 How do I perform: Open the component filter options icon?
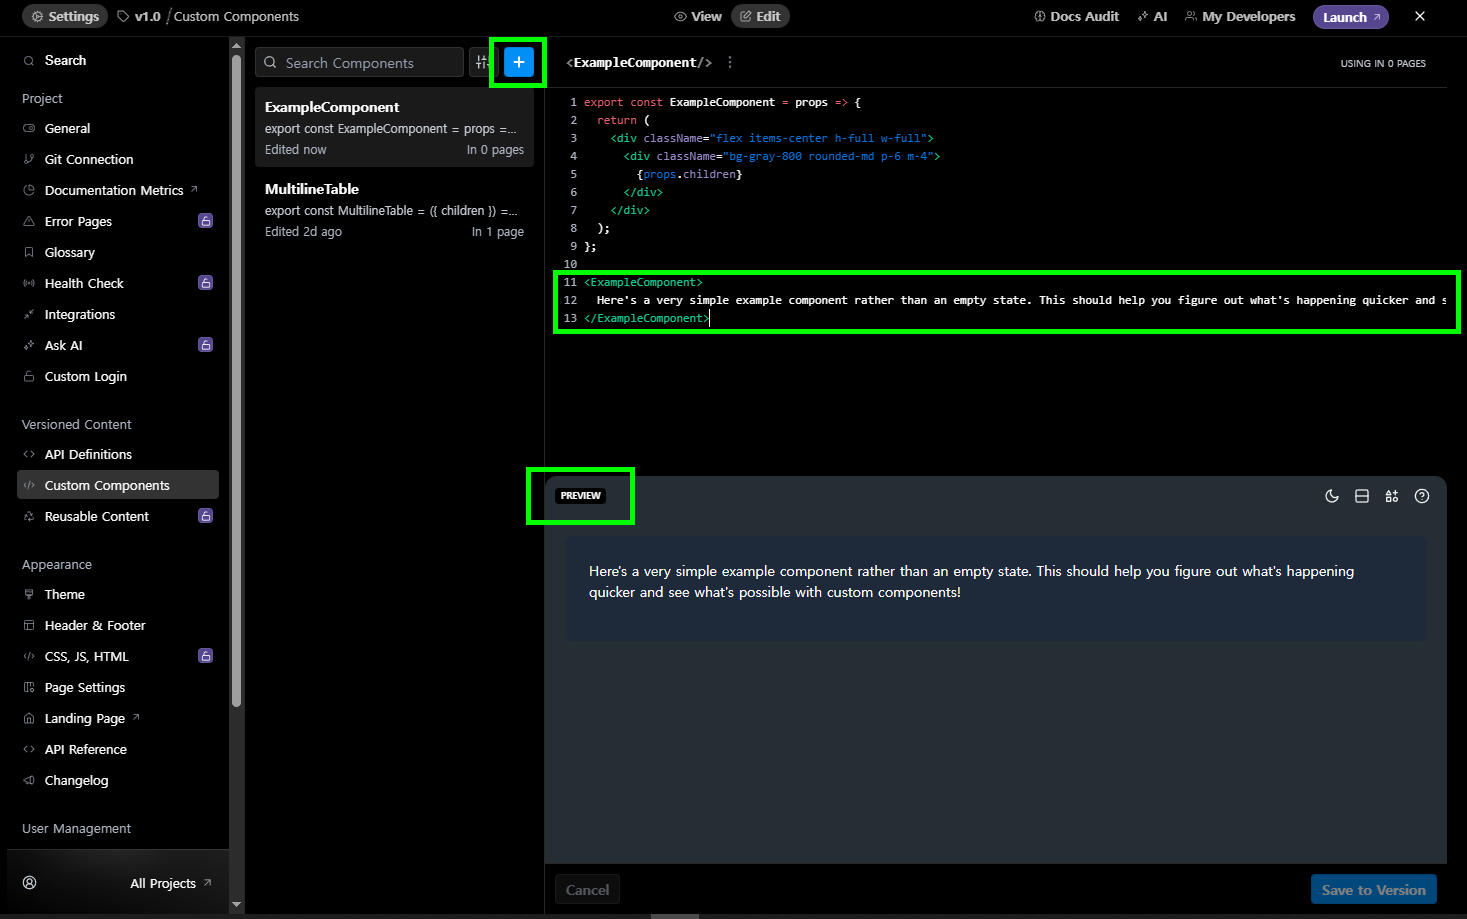point(482,62)
